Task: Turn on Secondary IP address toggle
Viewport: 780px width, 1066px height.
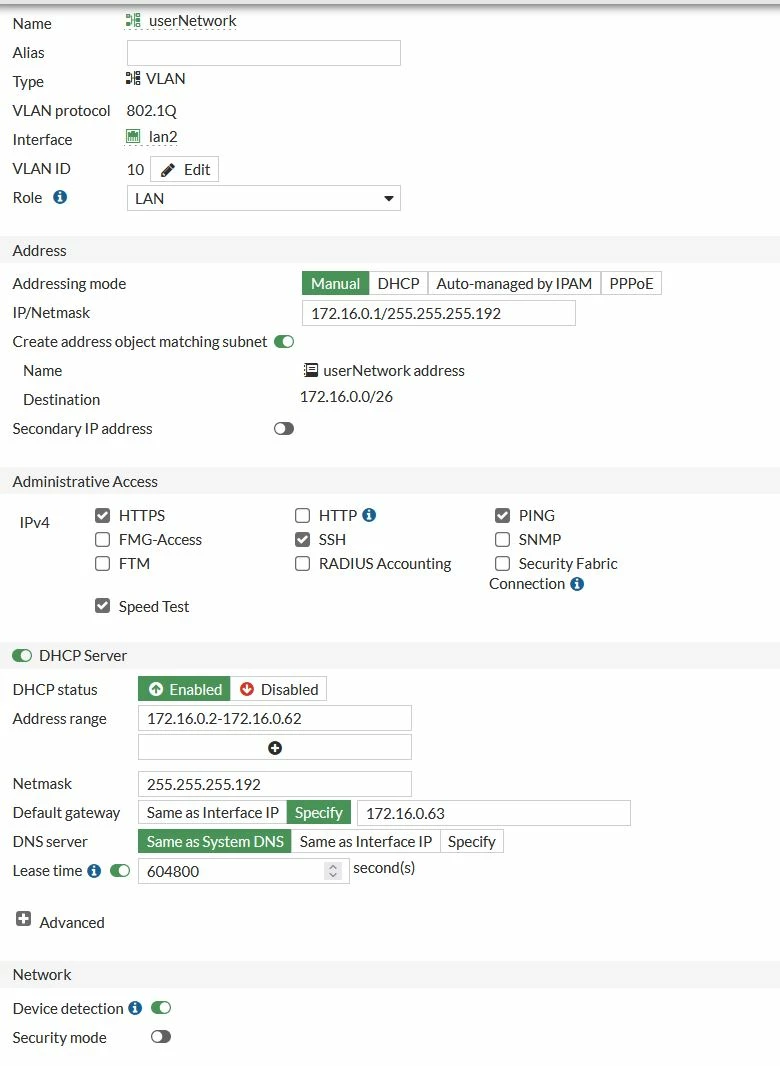Action: click(284, 428)
